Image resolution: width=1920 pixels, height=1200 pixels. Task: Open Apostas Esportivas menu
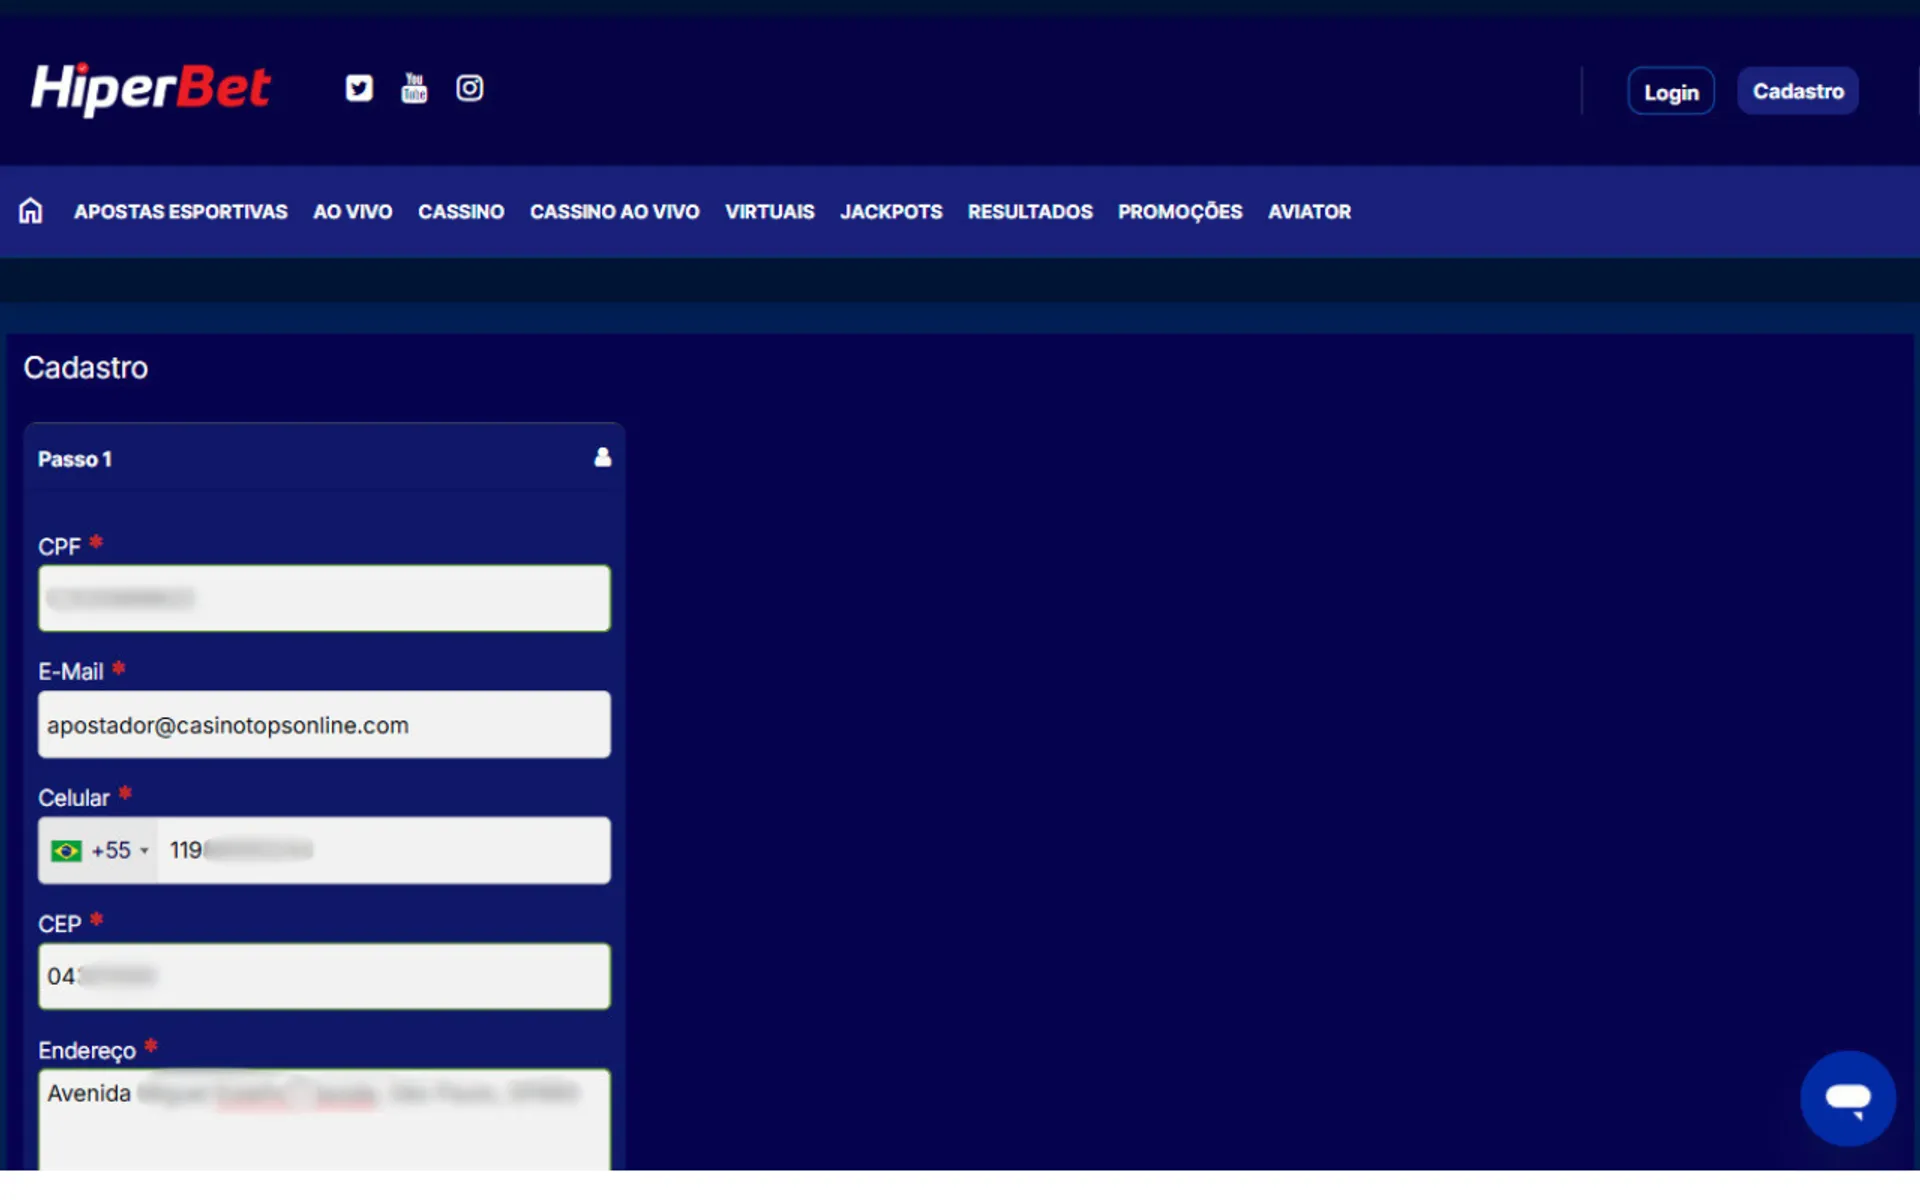[180, 211]
